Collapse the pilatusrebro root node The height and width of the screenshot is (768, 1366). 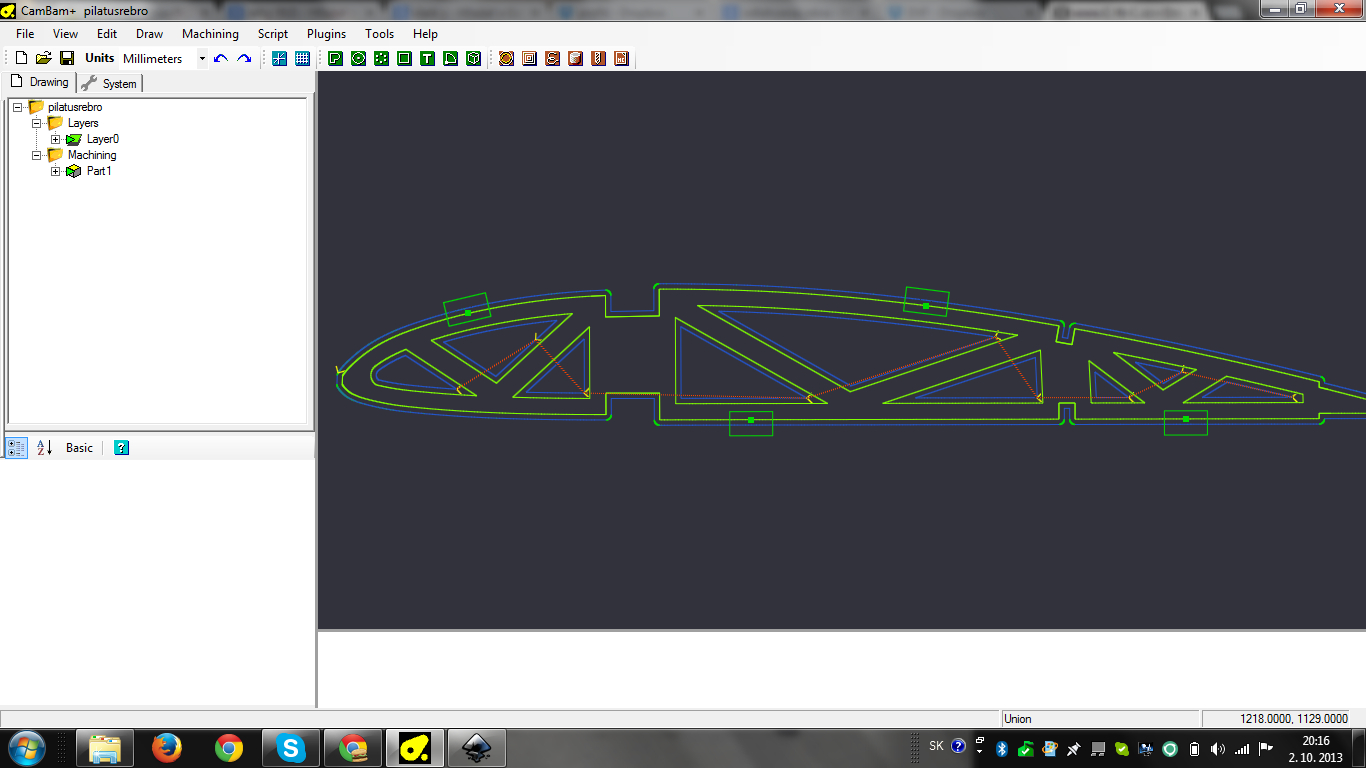click(17, 107)
